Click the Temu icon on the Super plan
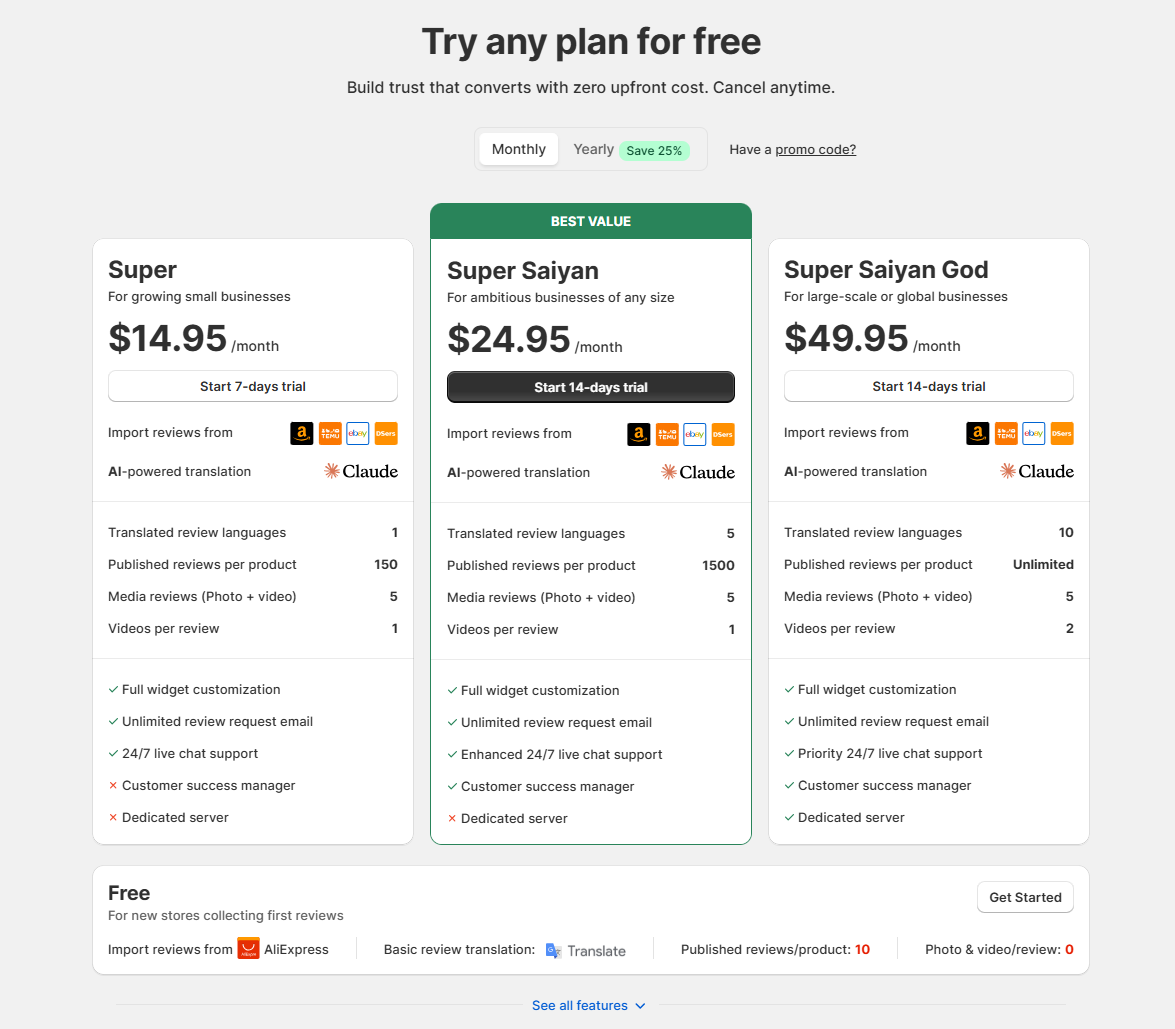1175x1029 pixels. pos(330,433)
